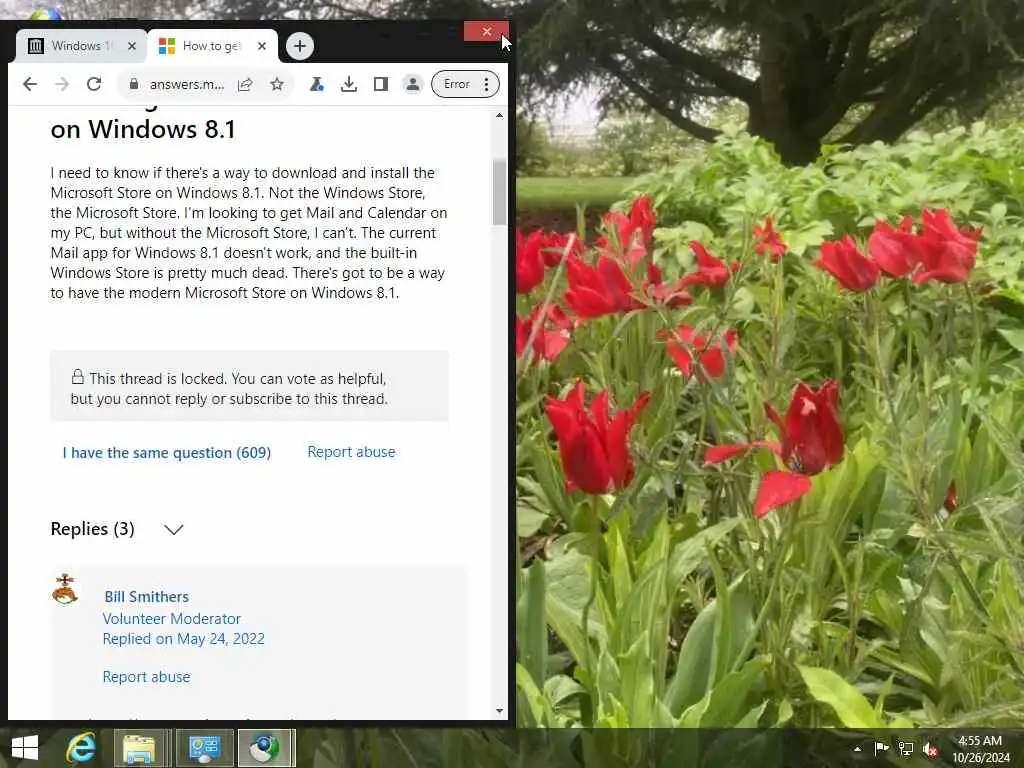Open a new tab with plus button
This screenshot has width=1024, height=768.
tap(300, 46)
